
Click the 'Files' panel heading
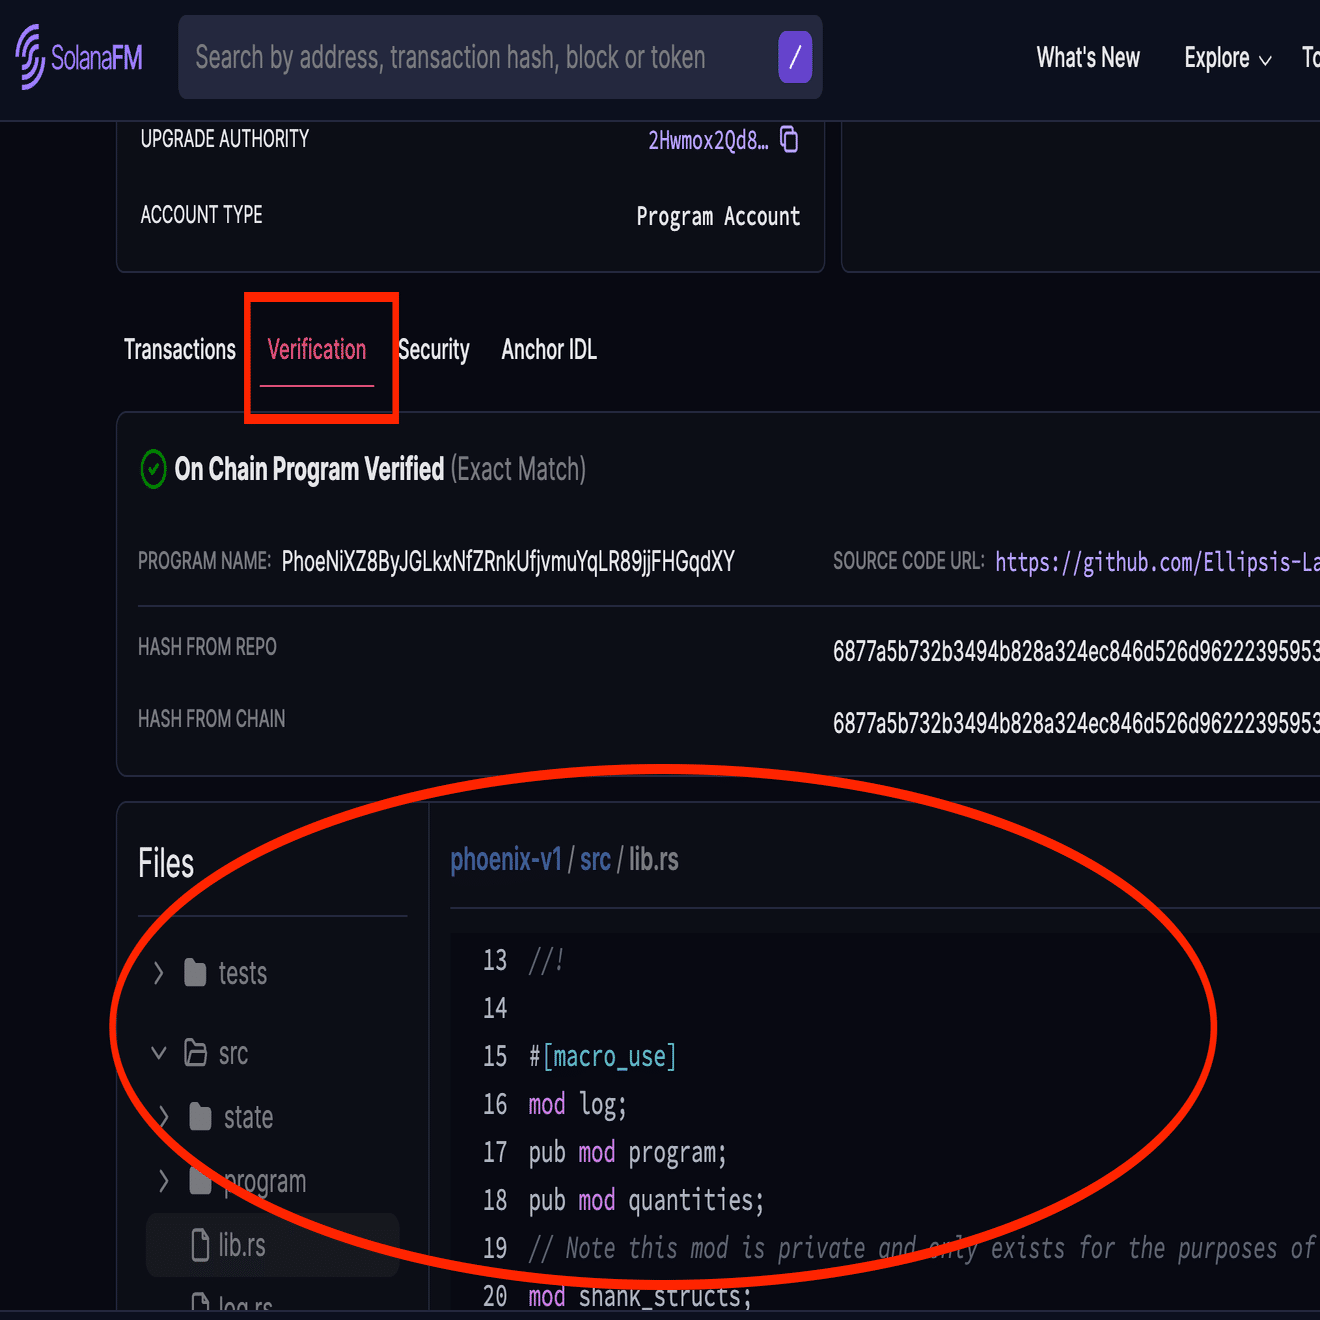[x=166, y=863]
